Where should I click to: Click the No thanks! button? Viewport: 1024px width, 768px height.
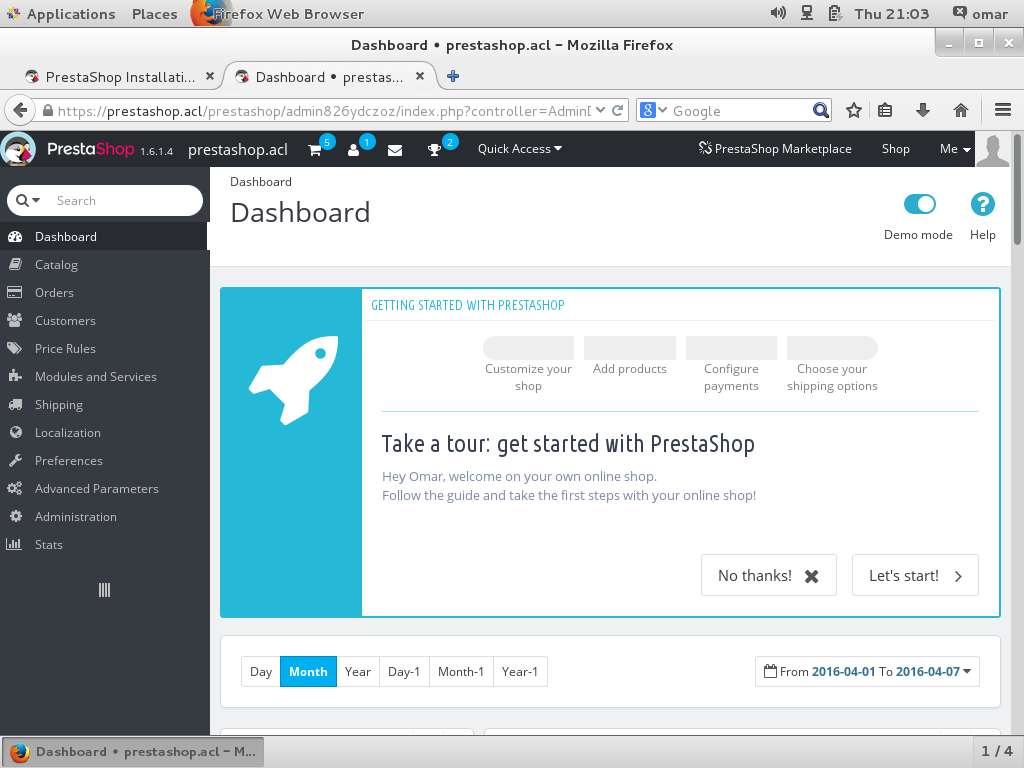pyautogui.click(x=769, y=575)
